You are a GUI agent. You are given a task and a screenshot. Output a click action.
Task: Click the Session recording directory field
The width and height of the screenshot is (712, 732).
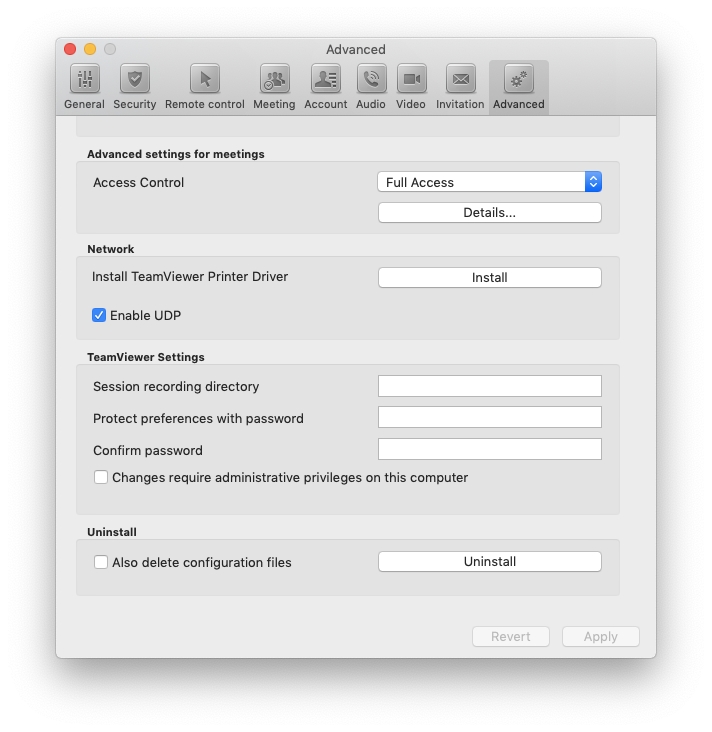tap(489, 386)
